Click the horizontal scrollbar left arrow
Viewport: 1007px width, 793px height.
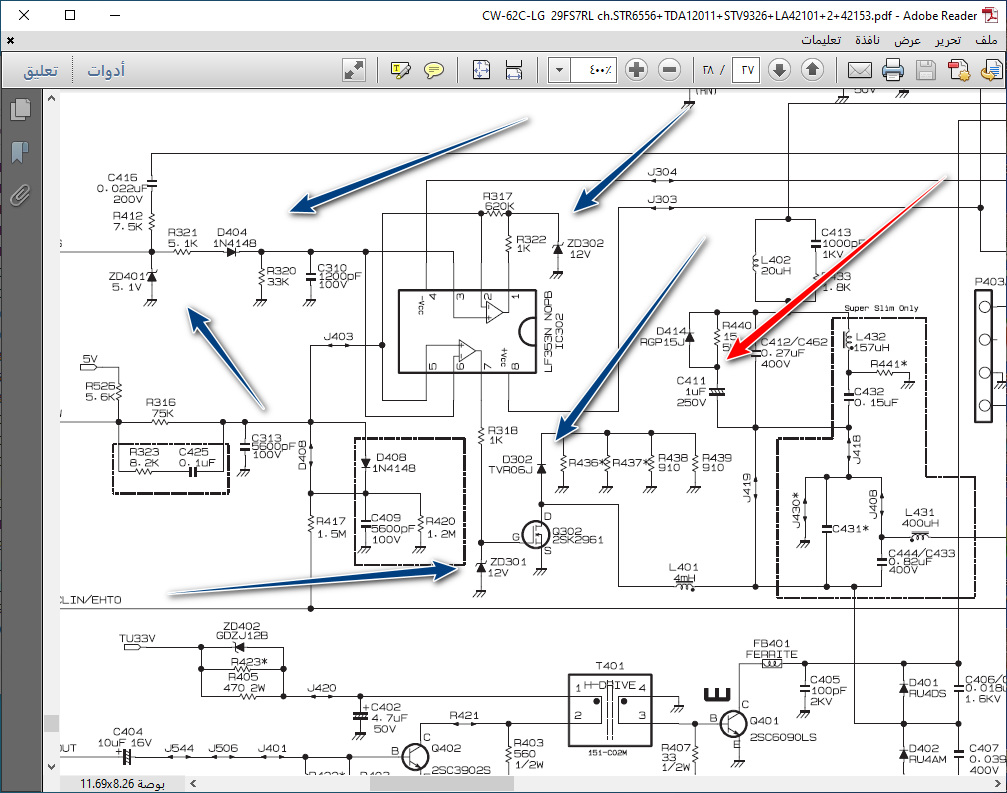193,783
